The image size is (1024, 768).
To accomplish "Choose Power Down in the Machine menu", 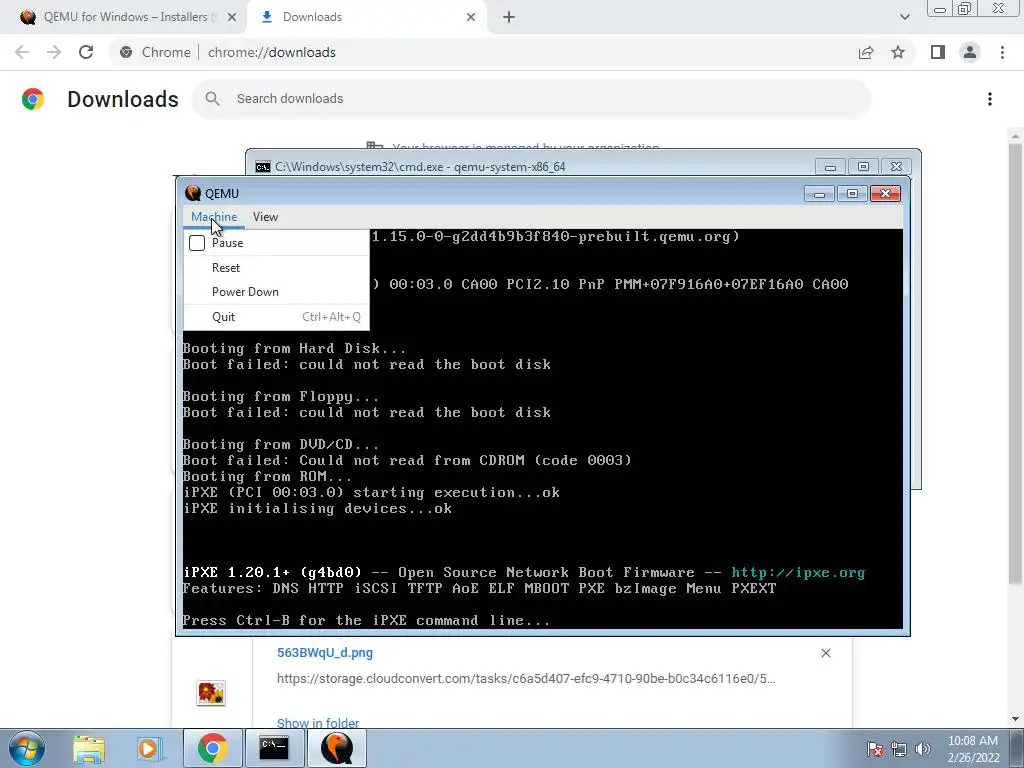I will tap(245, 292).
